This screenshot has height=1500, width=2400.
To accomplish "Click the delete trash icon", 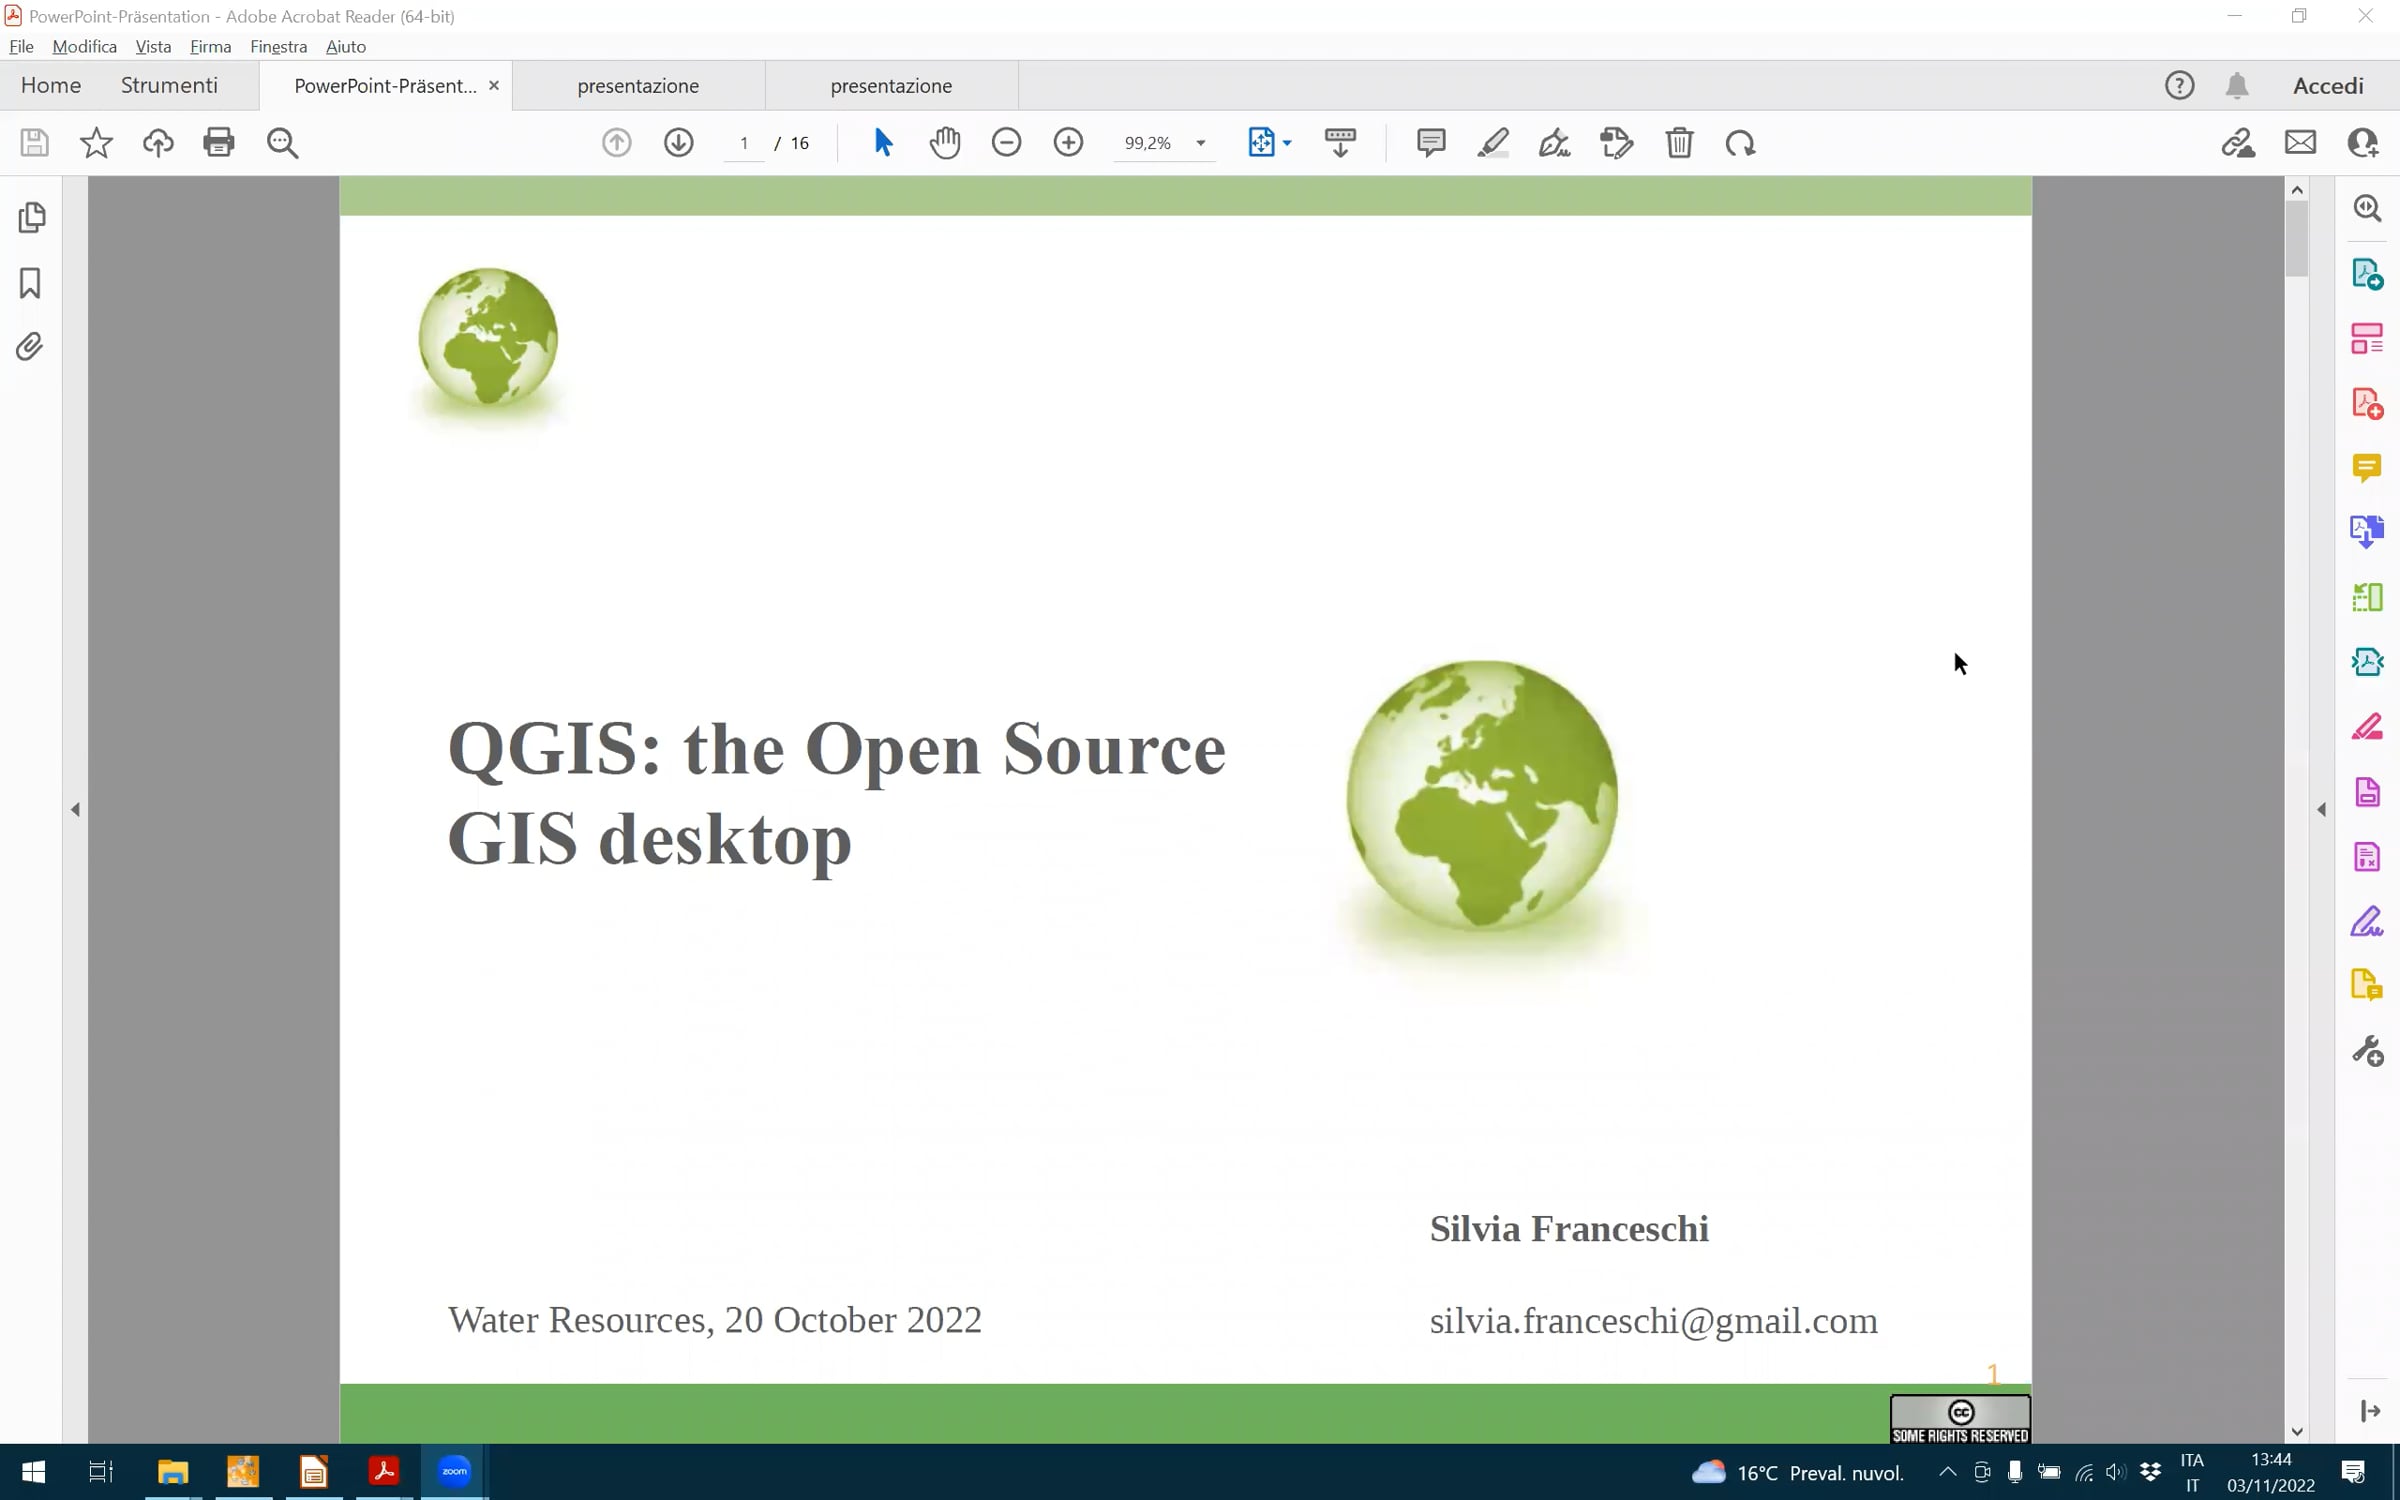I will (x=1680, y=143).
